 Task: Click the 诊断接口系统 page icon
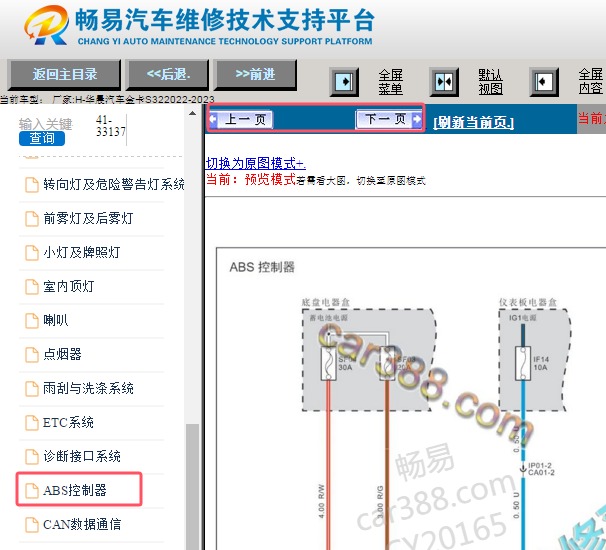click(x=32, y=456)
